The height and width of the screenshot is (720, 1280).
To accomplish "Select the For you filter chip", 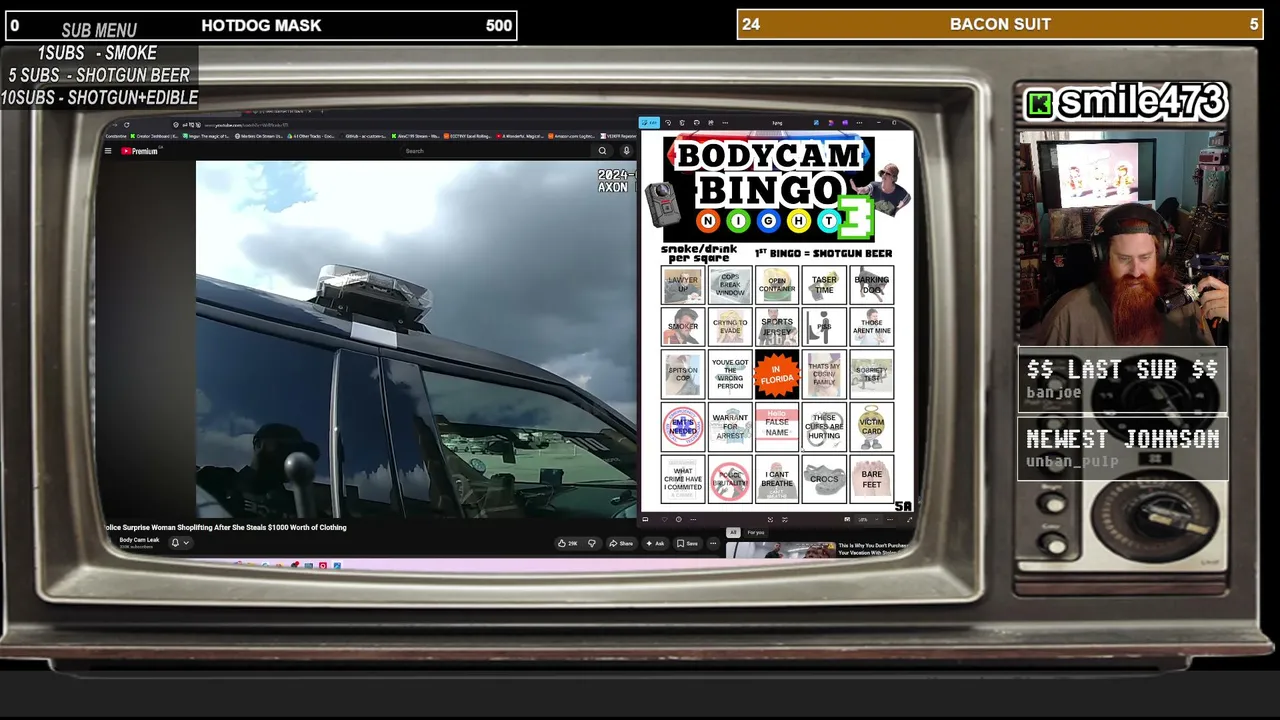I will (x=755, y=532).
